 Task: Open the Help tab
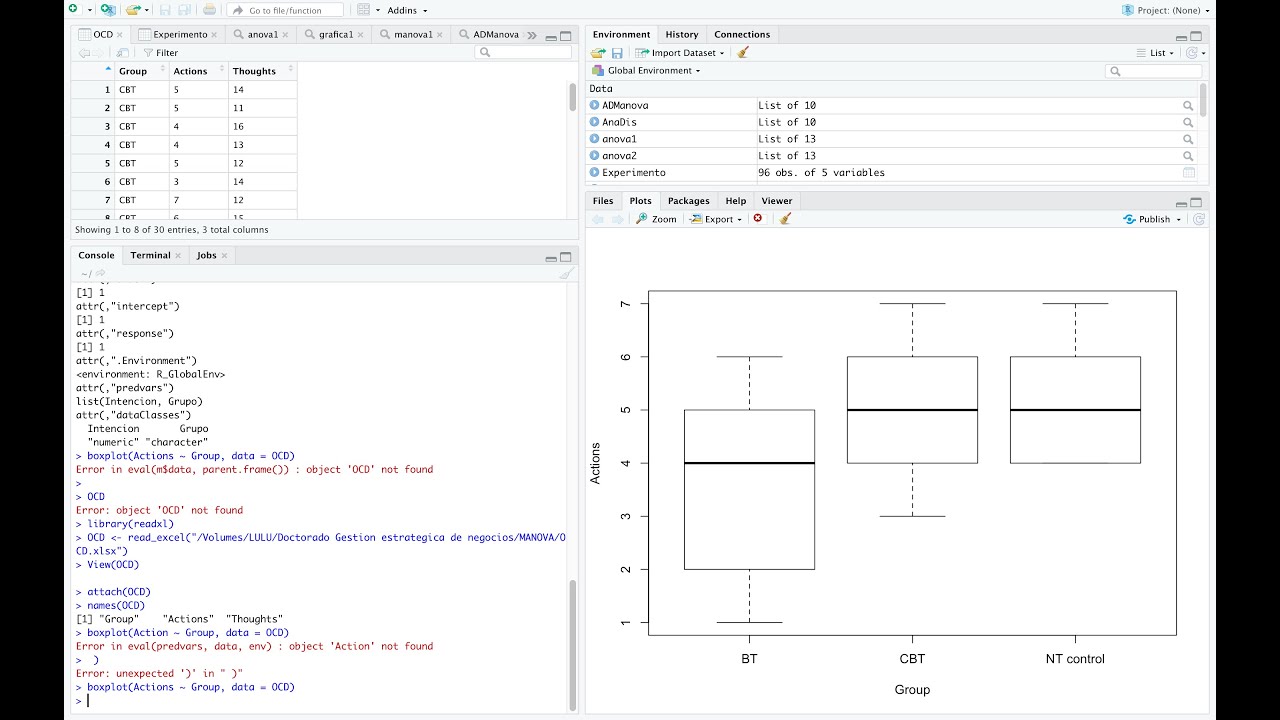736,201
